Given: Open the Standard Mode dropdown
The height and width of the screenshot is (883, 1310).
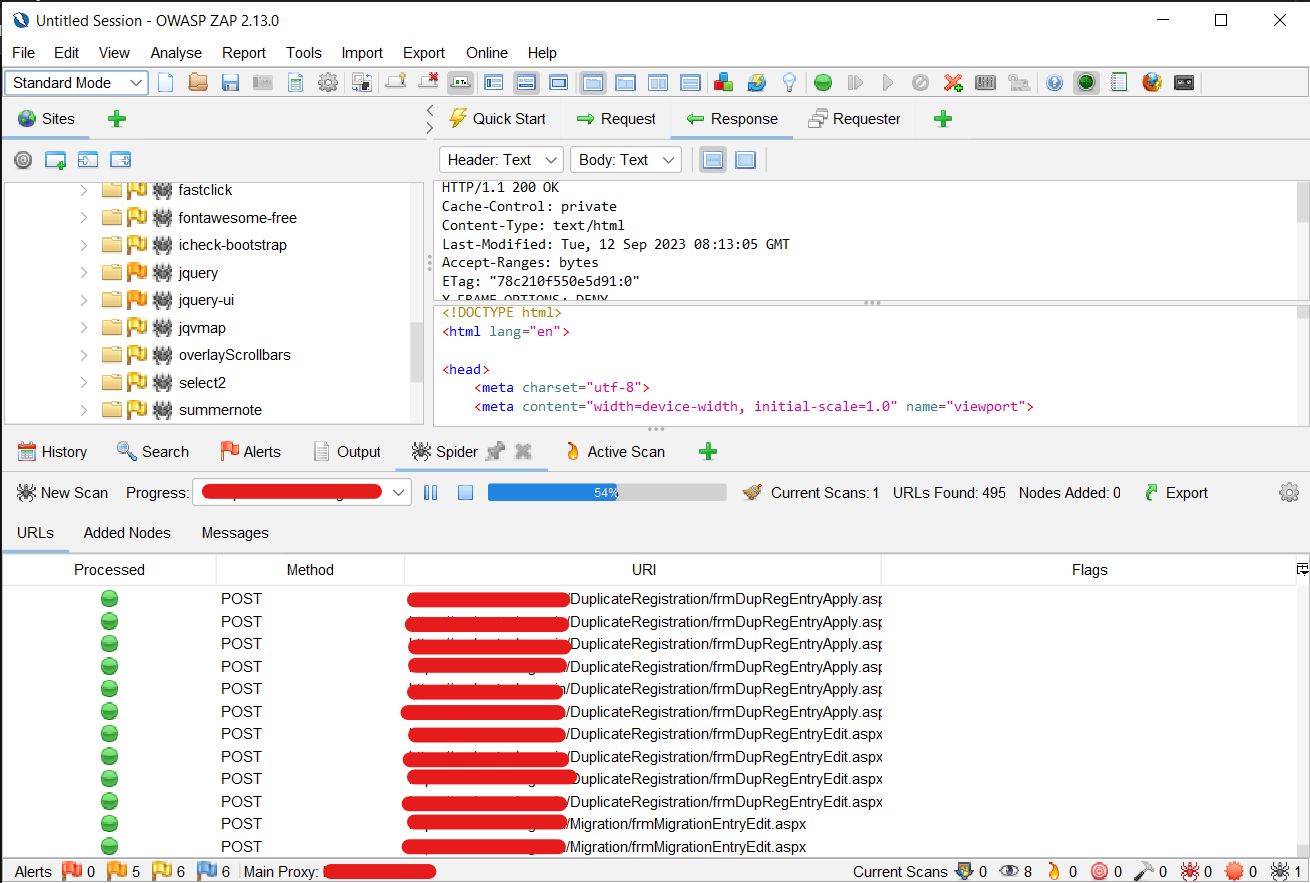Looking at the screenshot, I should 77,83.
